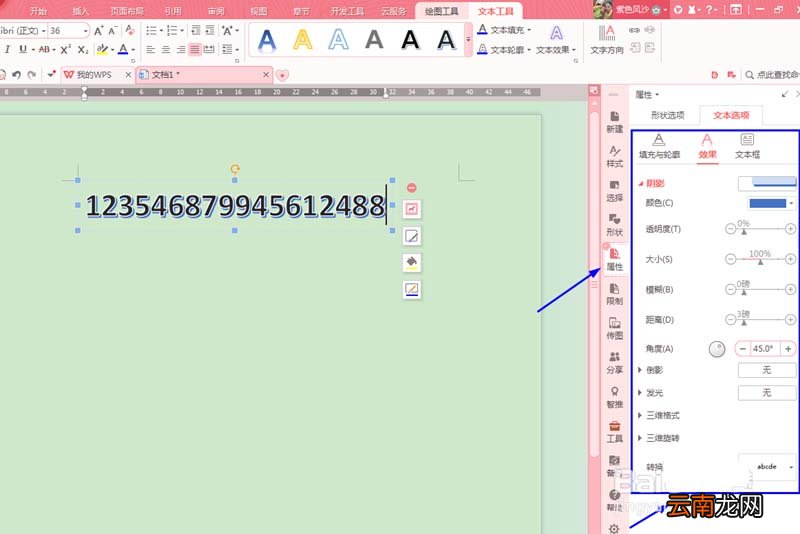Image resolution: width=800 pixels, height=534 pixels.
Task: Switch to the 我的WPS document tab
Action: pos(93,75)
